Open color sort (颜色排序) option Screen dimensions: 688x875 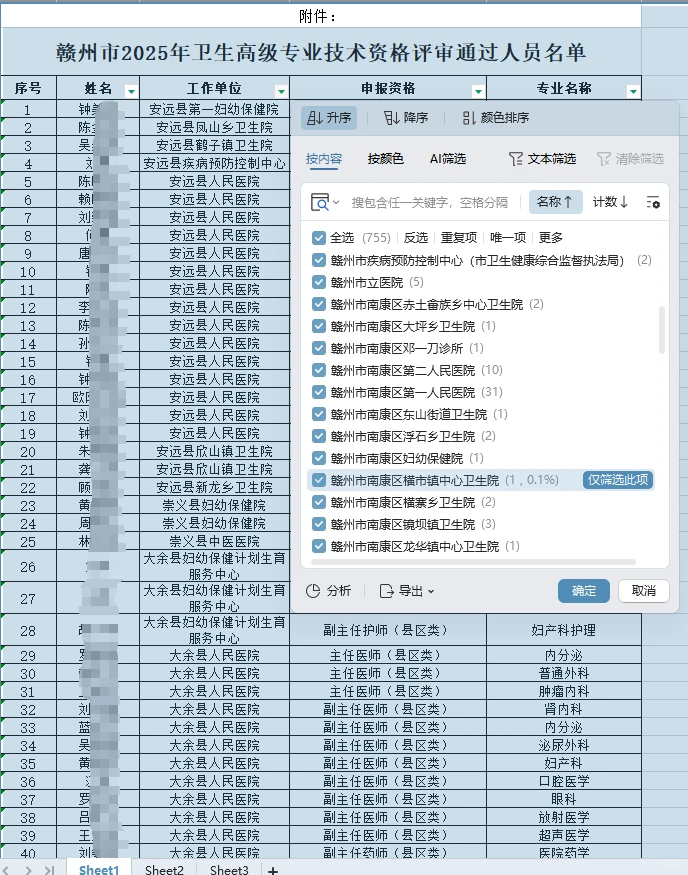pyautogui.click(x=495, y=118)
